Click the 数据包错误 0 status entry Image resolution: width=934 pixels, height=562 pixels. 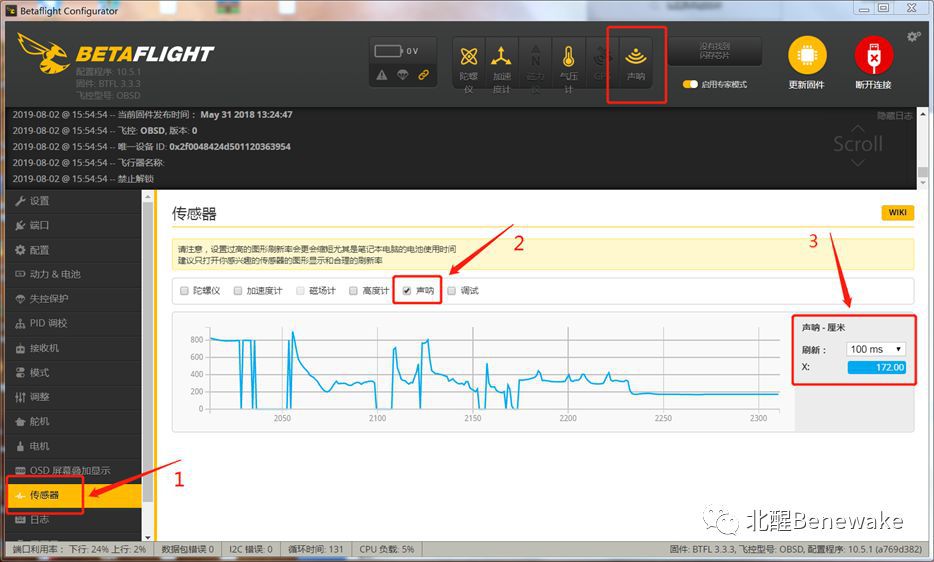coord(188,549)
